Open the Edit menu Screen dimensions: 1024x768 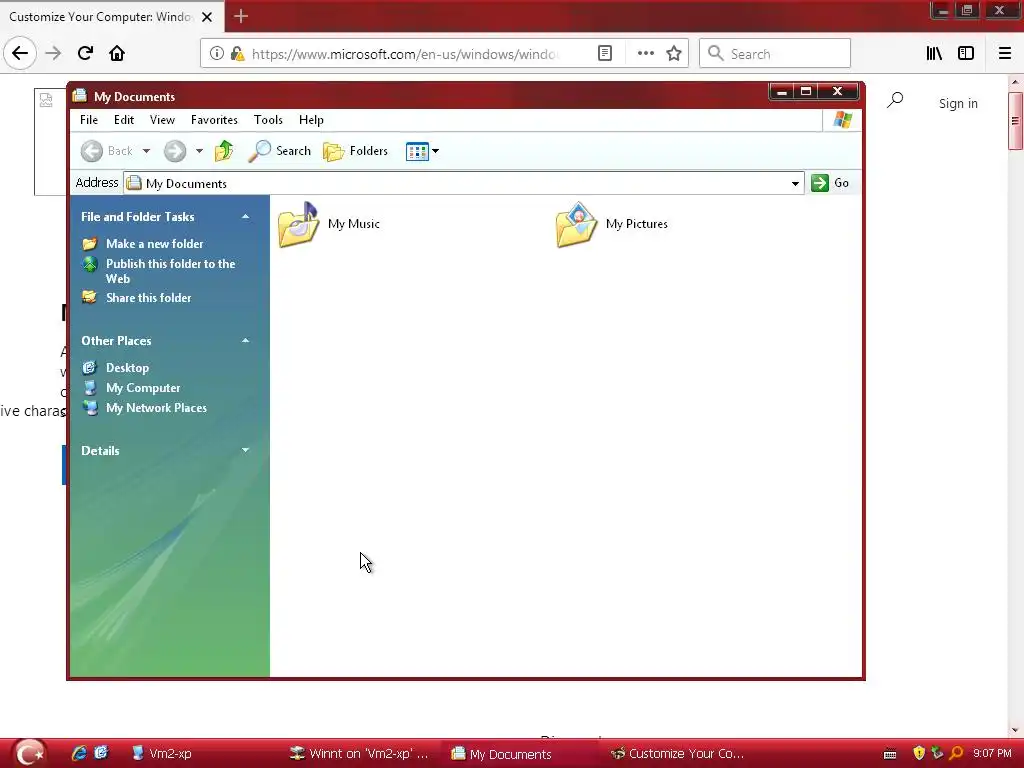123,120
